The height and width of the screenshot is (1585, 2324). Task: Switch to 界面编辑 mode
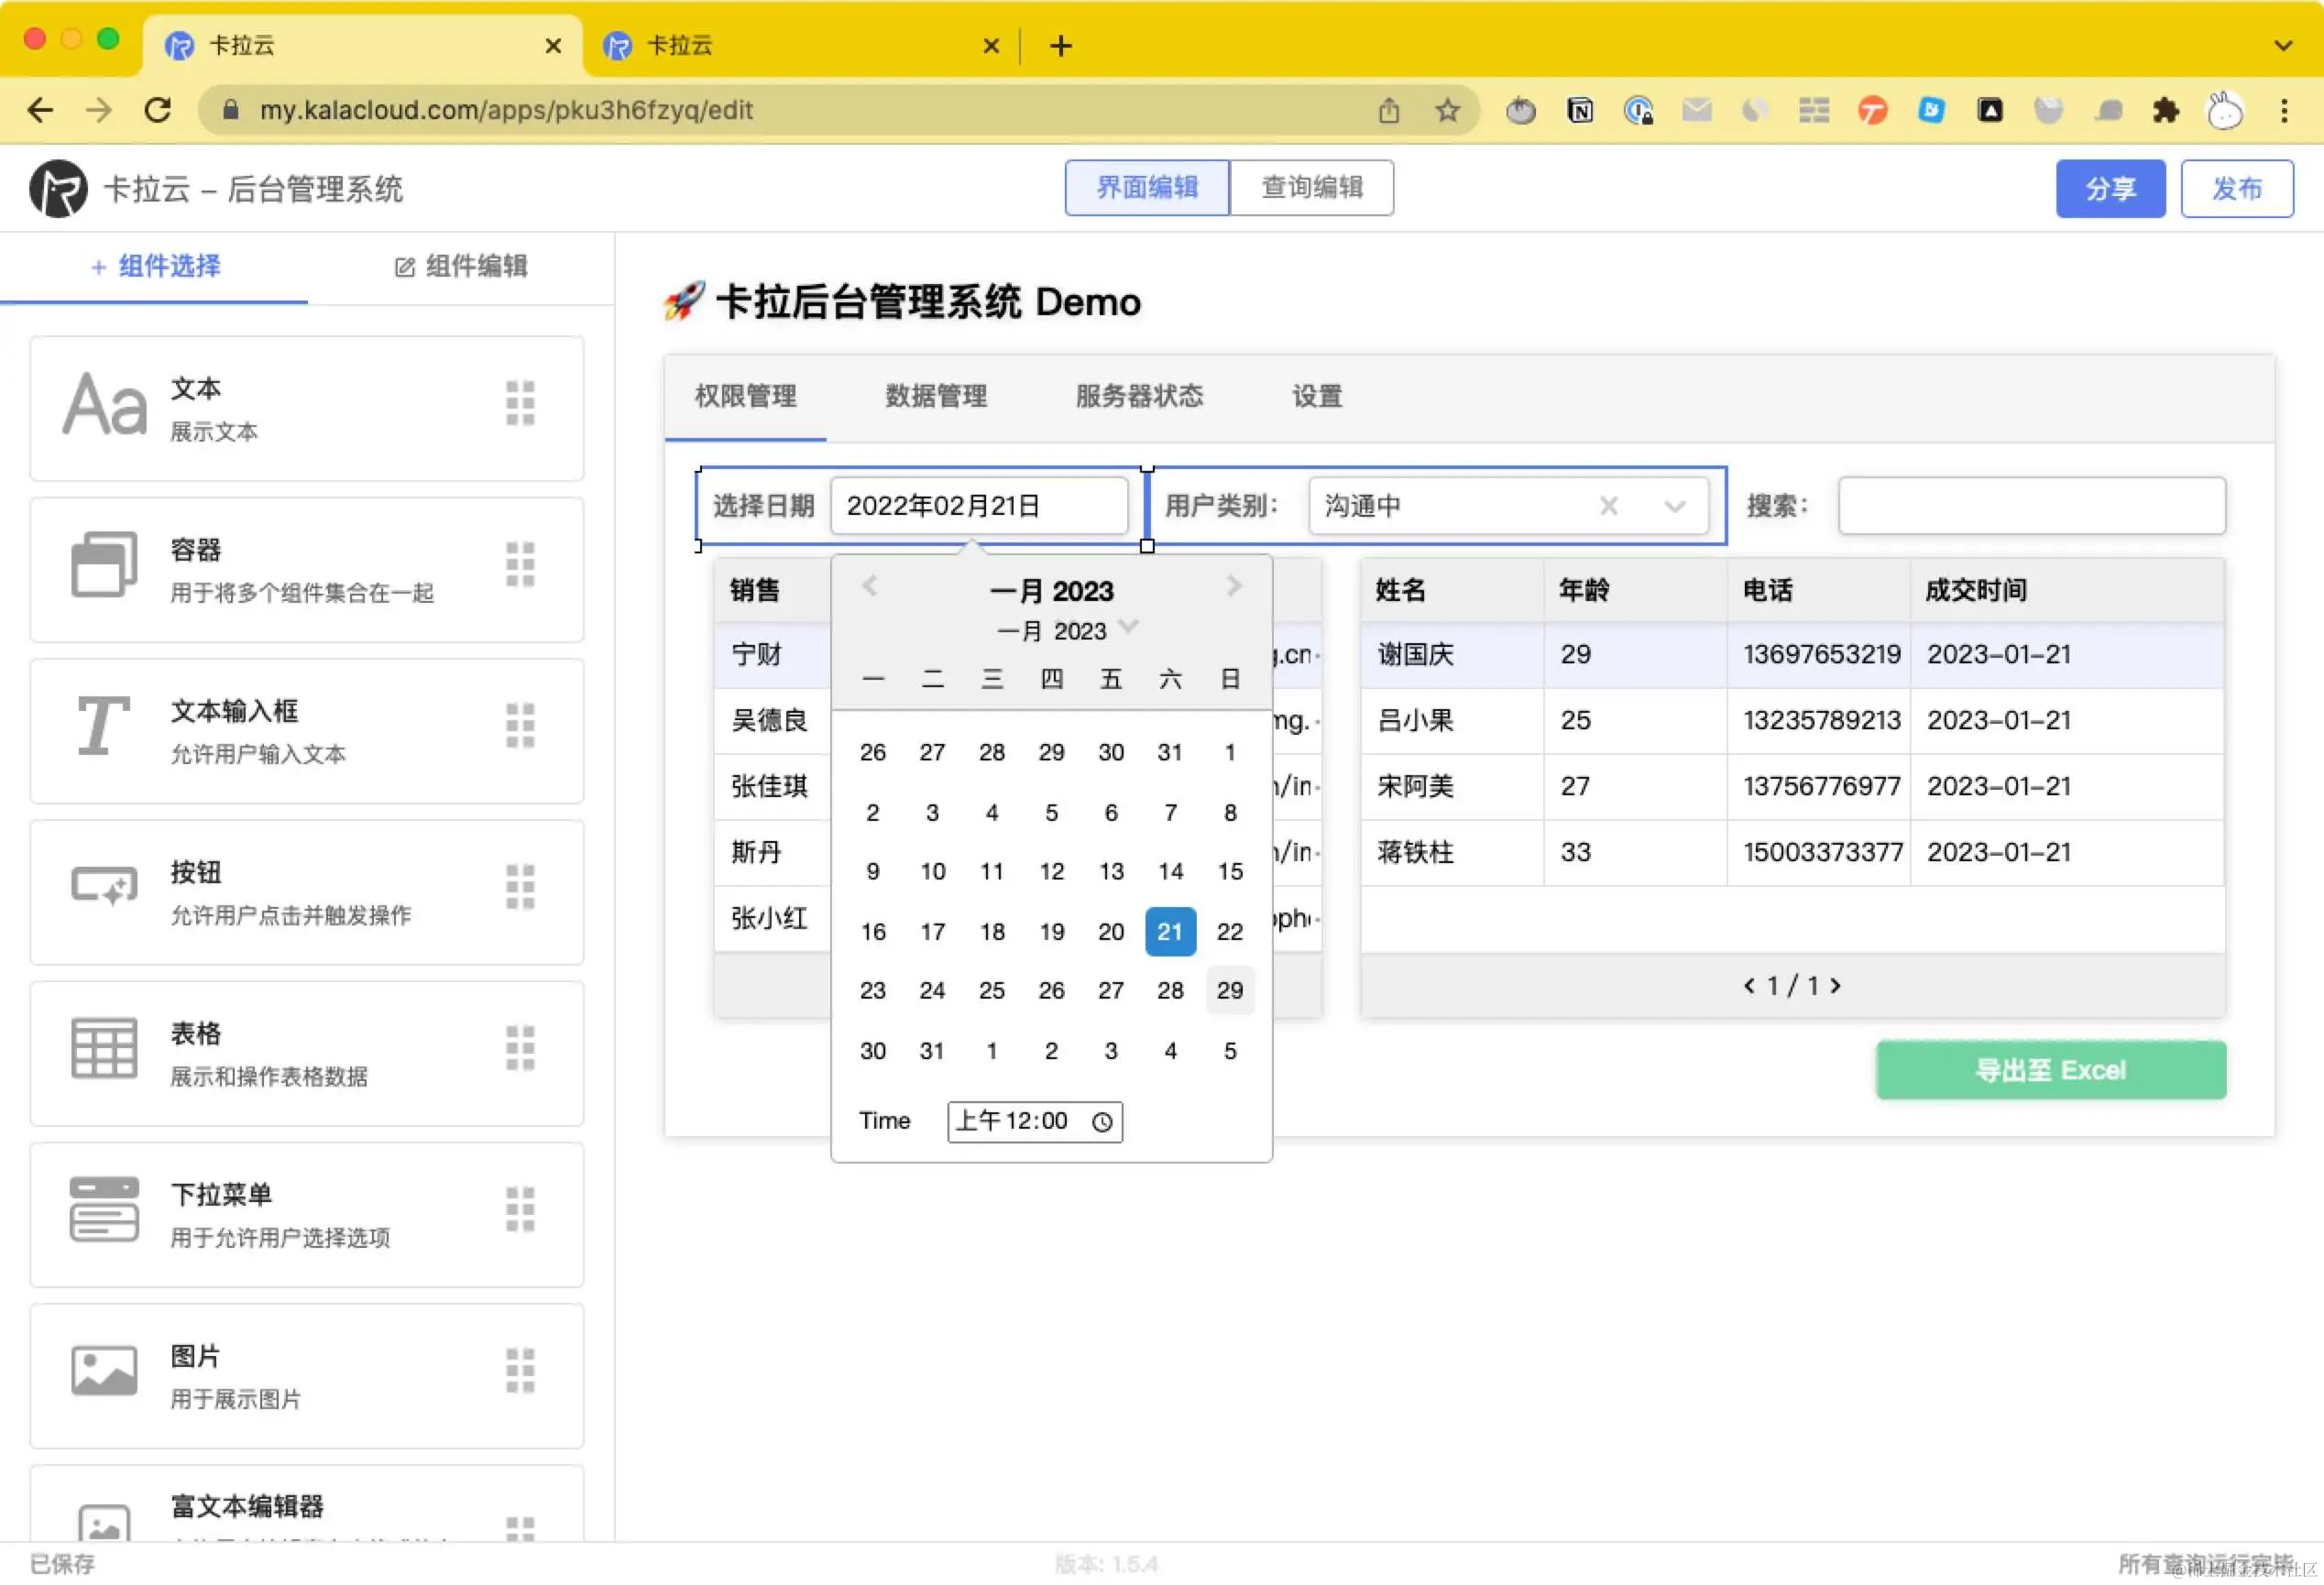(x=1147, y=187)
